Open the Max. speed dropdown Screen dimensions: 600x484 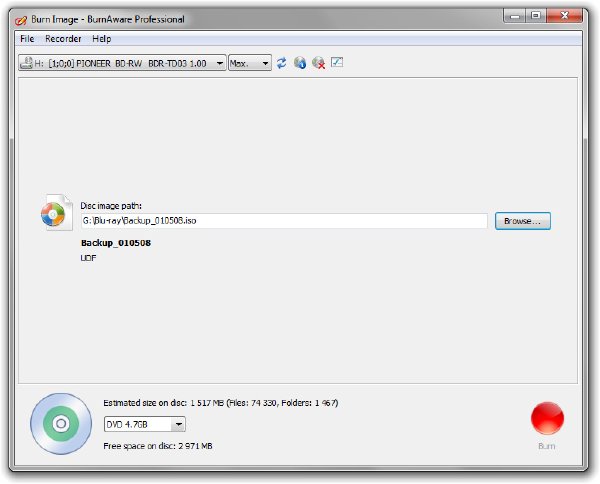tap(250, 63)
